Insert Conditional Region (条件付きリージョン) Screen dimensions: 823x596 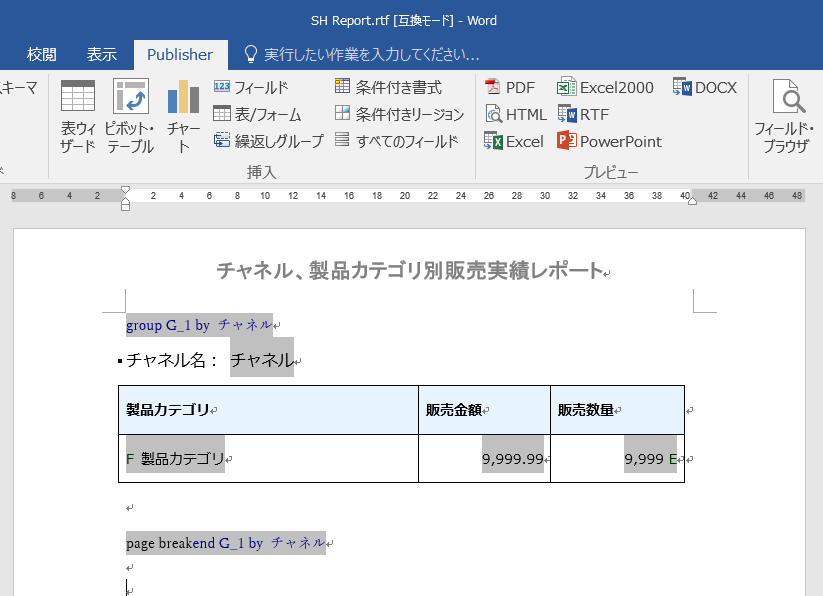click(x=399, y=114)
